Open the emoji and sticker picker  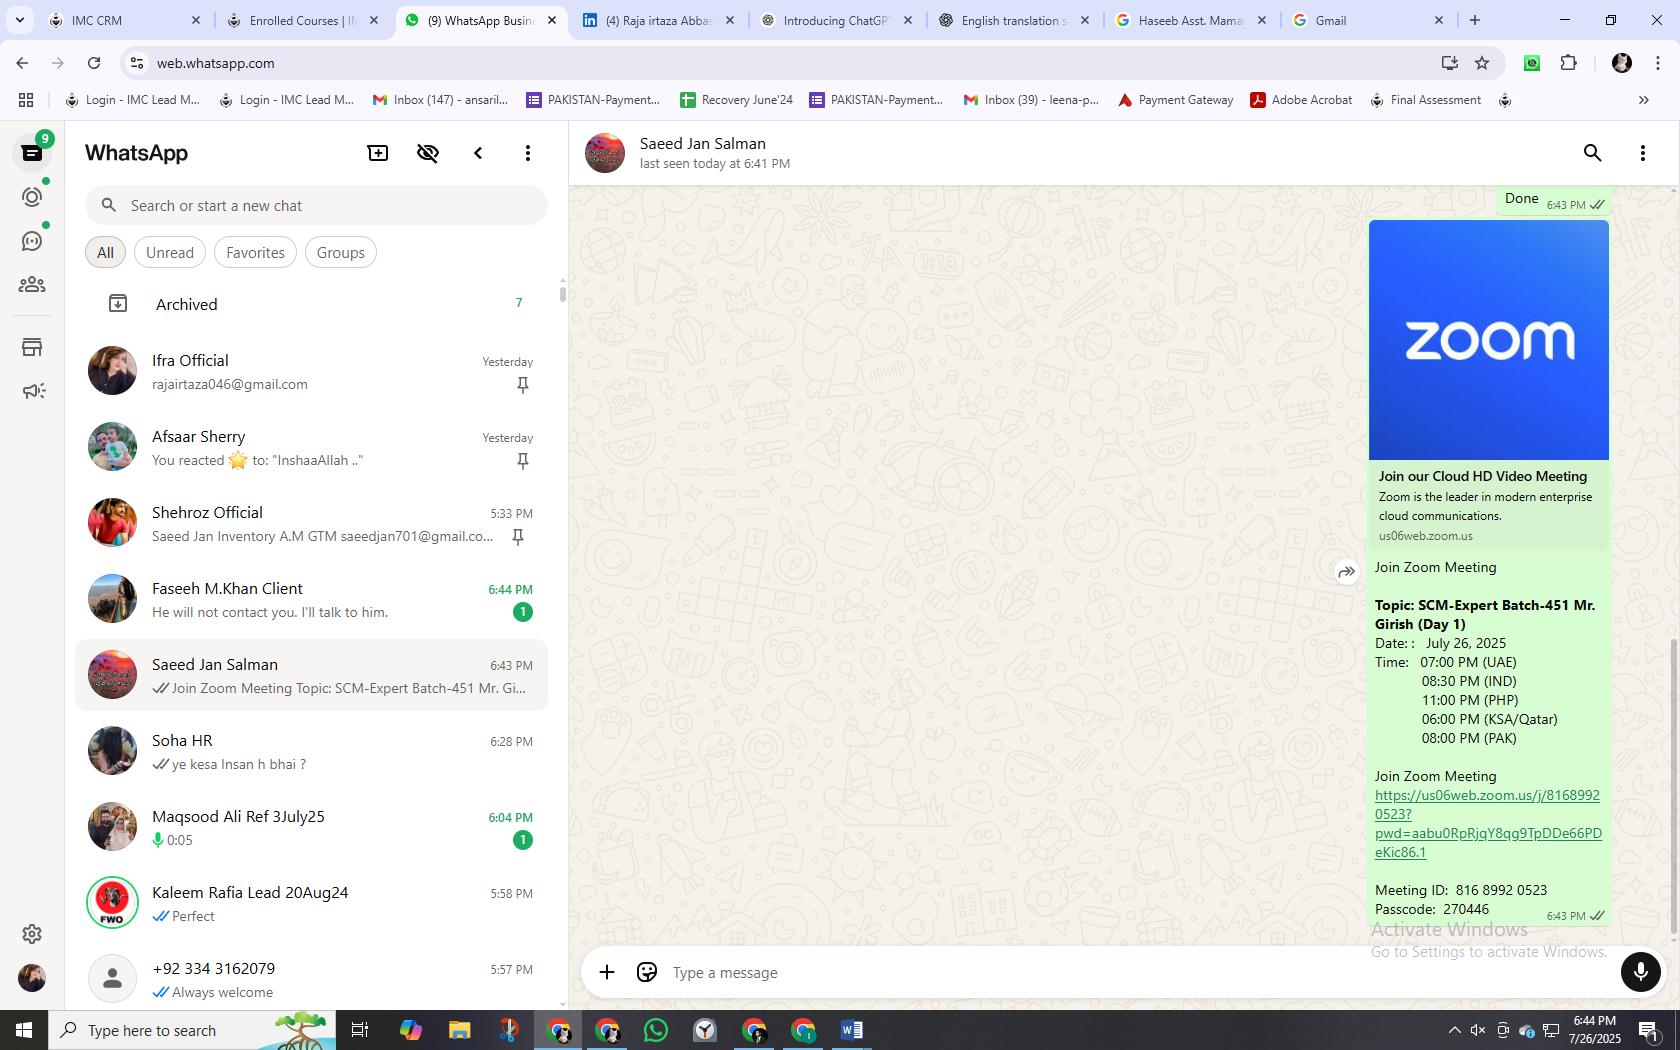point(647,972)
